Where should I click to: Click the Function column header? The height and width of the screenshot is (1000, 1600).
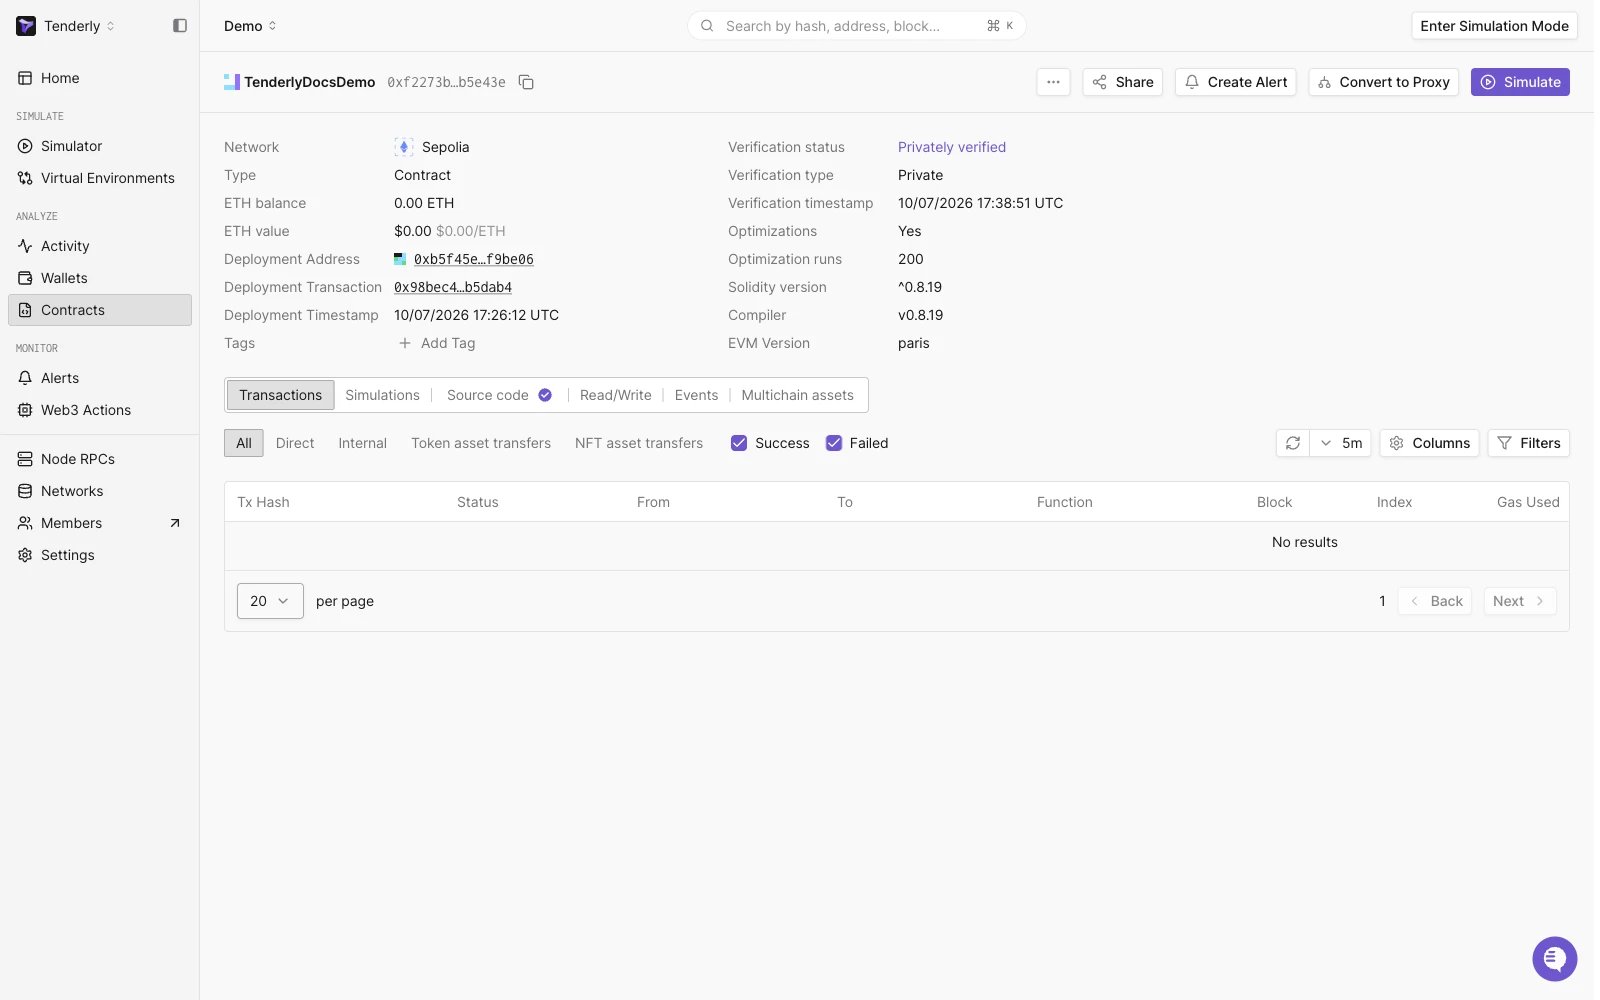pyautogui.click(x=1064, y=502)
